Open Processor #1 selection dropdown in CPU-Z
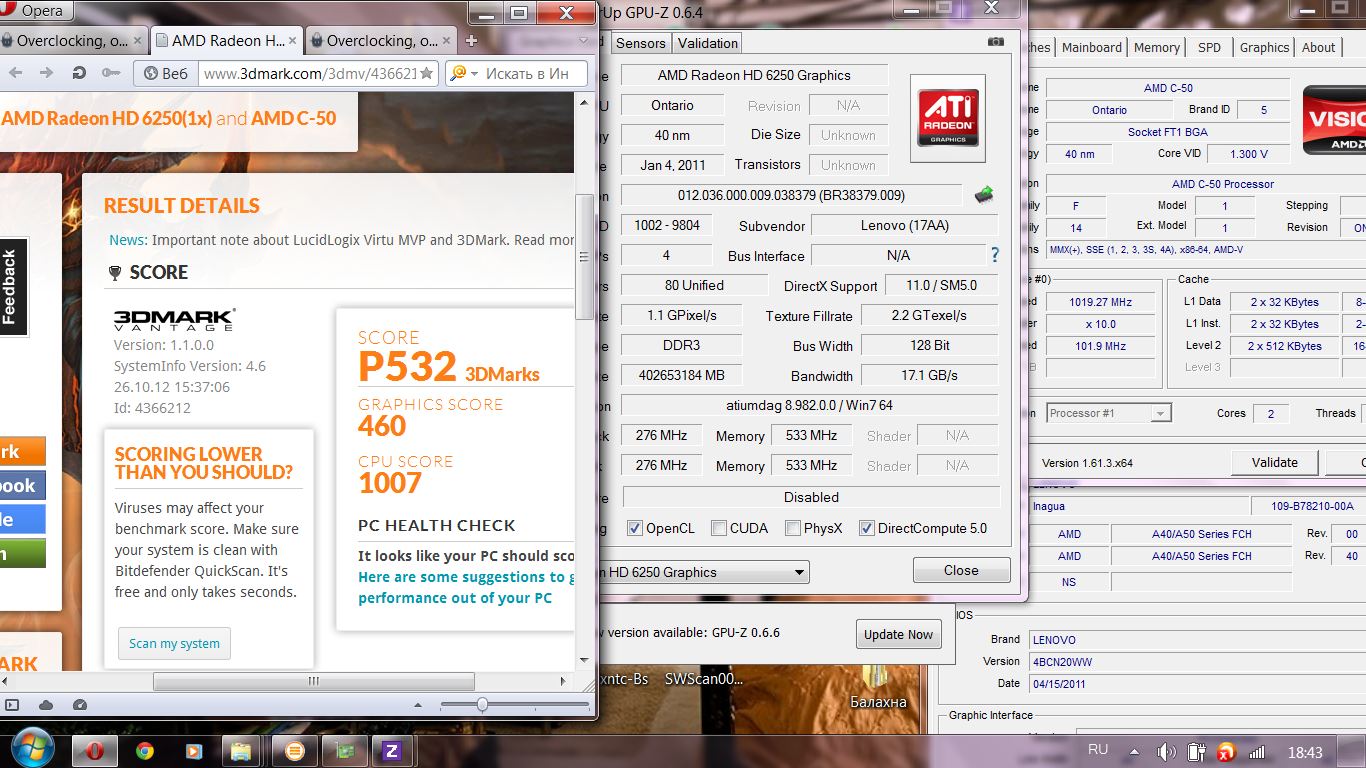The height and width of the screenshot is (768, 1366). point(1108,413)
